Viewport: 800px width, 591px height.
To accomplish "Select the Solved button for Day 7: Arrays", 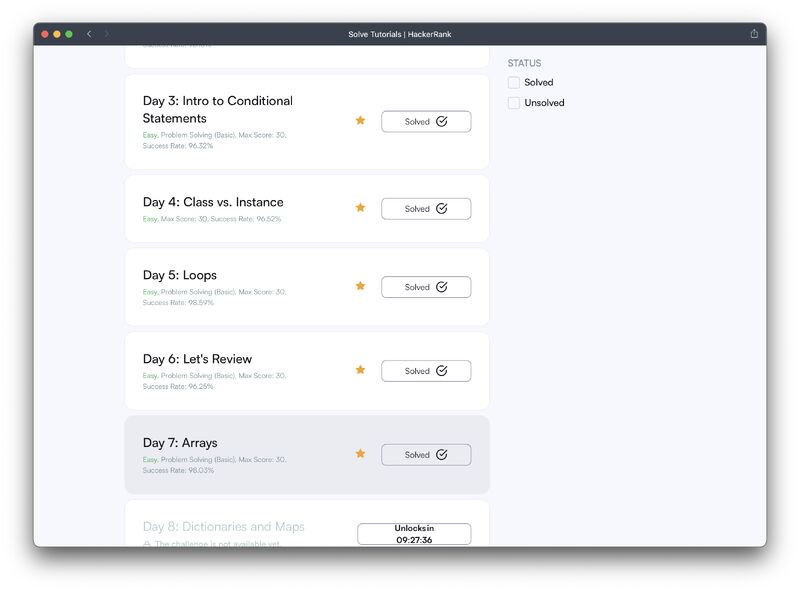I will pos(426,455).
